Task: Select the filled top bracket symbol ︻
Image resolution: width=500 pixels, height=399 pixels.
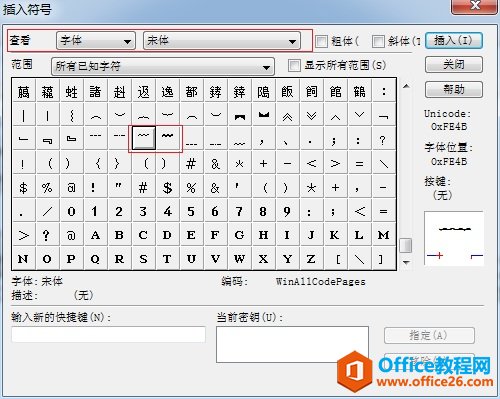Action: click(240, 114)
